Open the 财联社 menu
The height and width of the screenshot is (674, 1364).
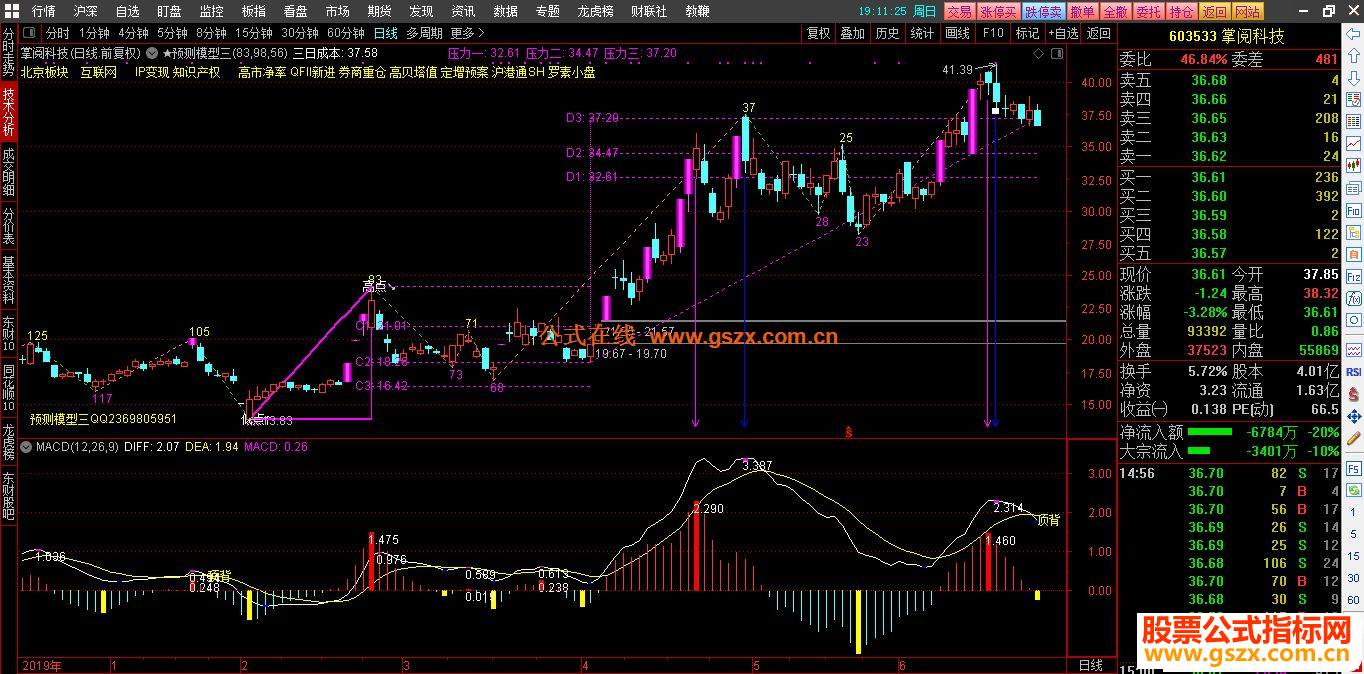pos(651,11)
